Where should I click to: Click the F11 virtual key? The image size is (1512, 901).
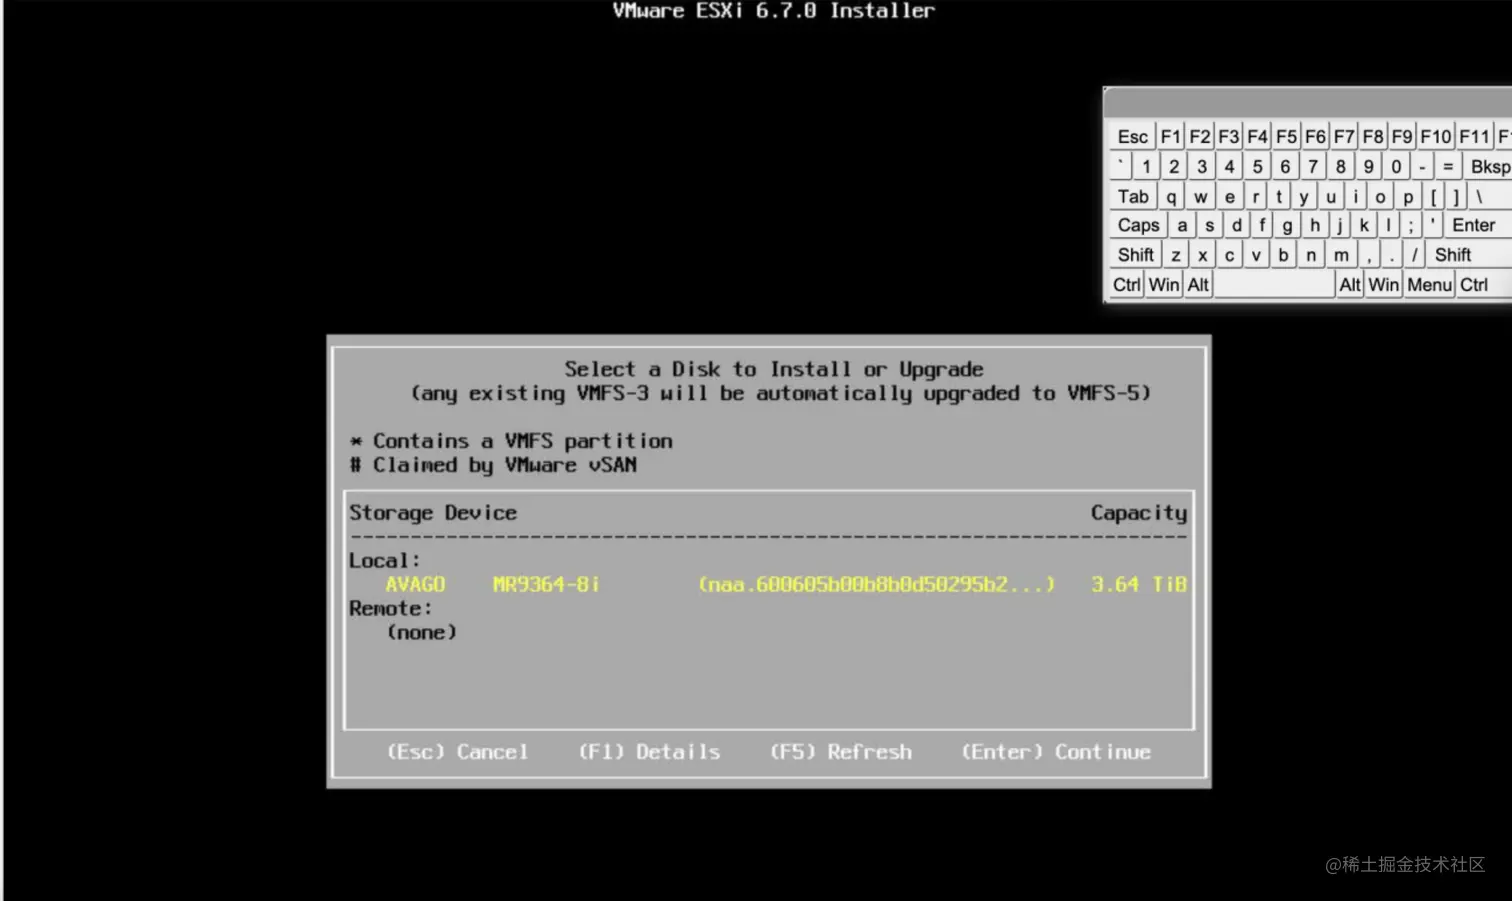coord(1474,137)
